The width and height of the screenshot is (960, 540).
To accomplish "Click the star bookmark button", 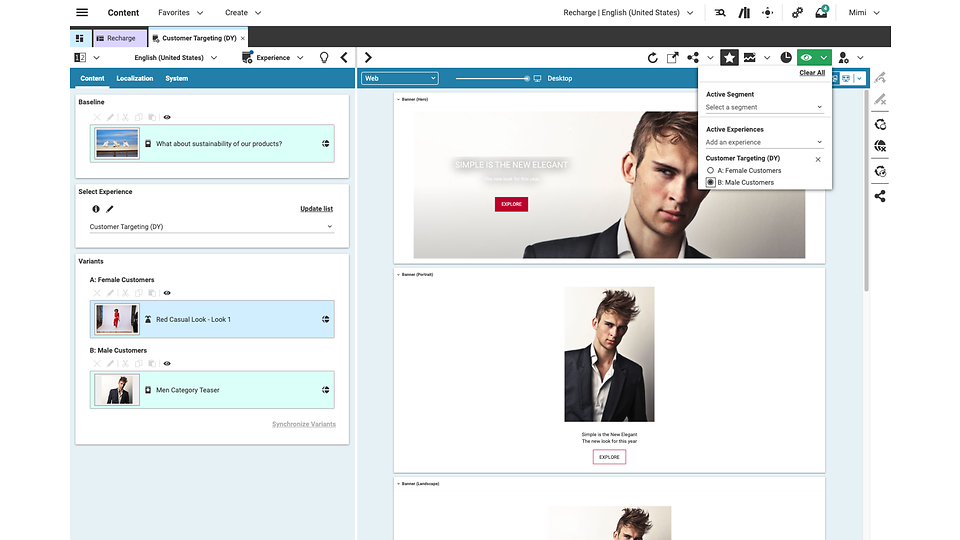I will click(x=729, y=58).
